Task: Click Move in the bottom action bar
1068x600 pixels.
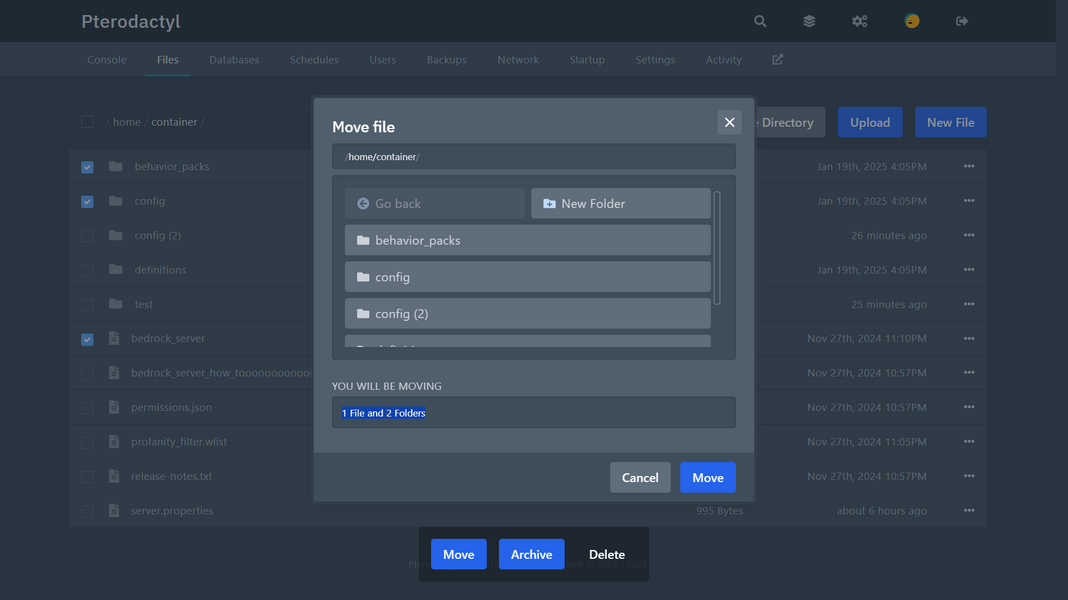Action: tap(458, 554)
